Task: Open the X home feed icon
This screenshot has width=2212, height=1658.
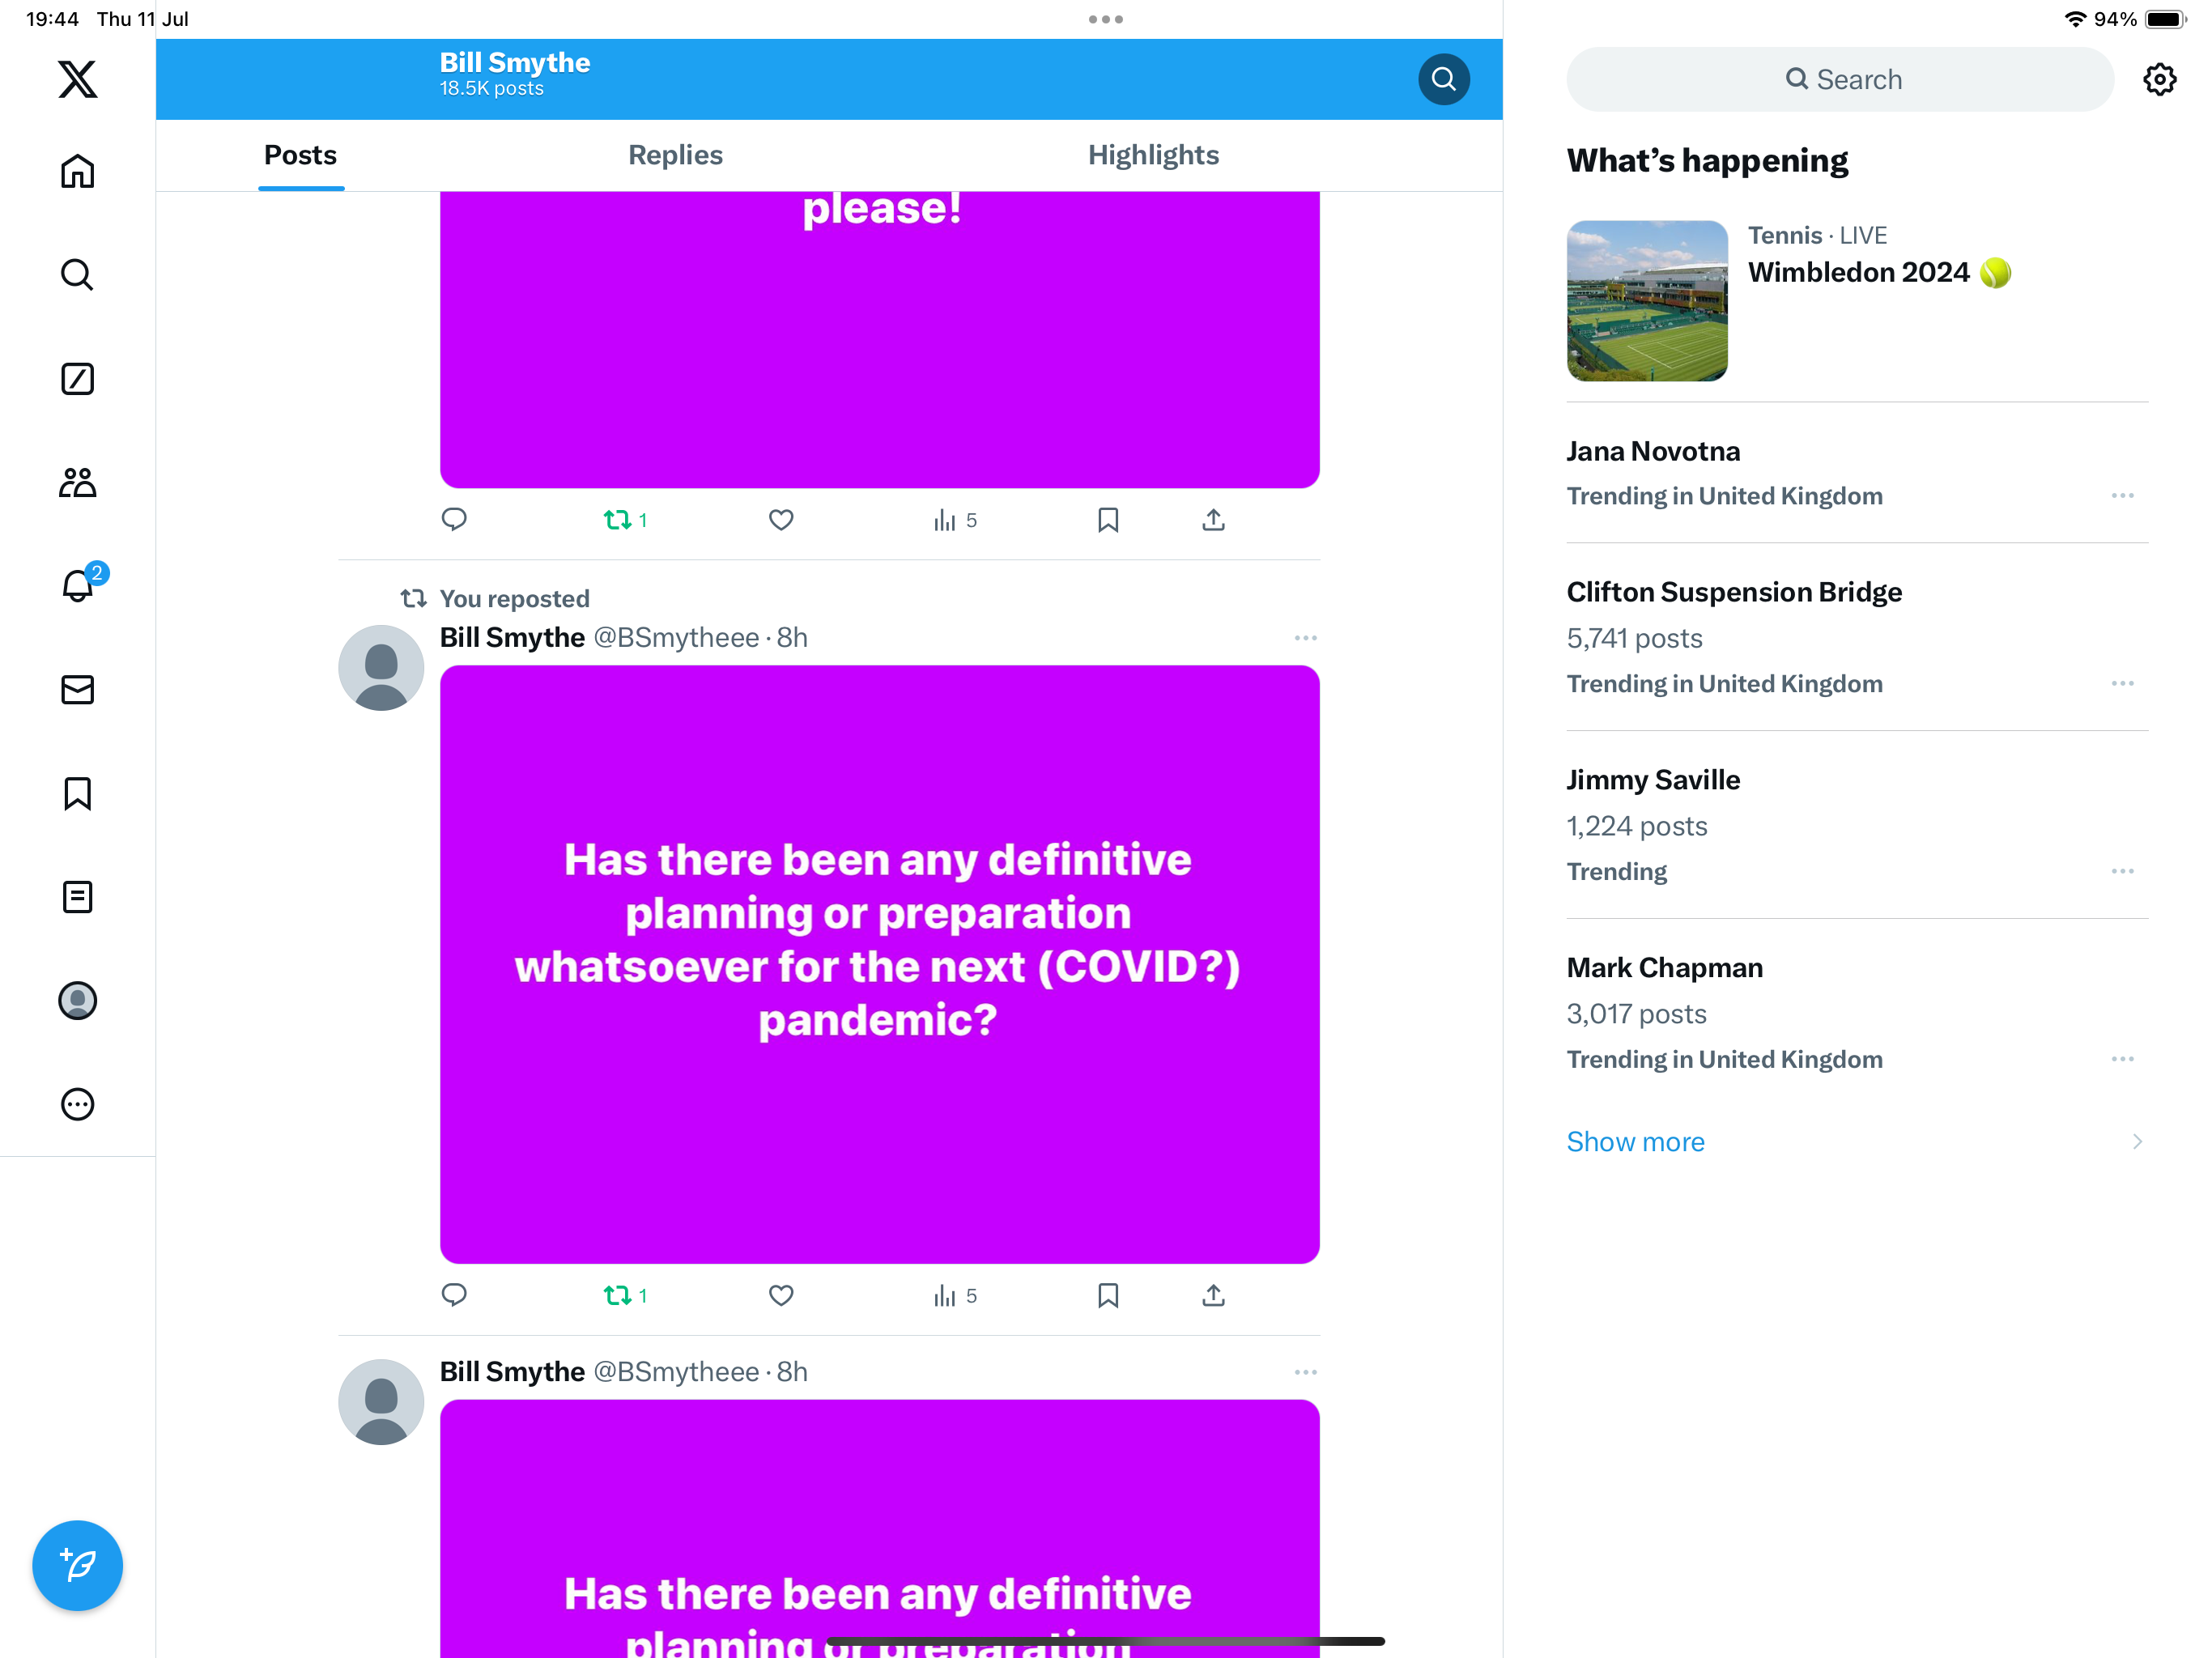Action: click(x=77, y=171)
